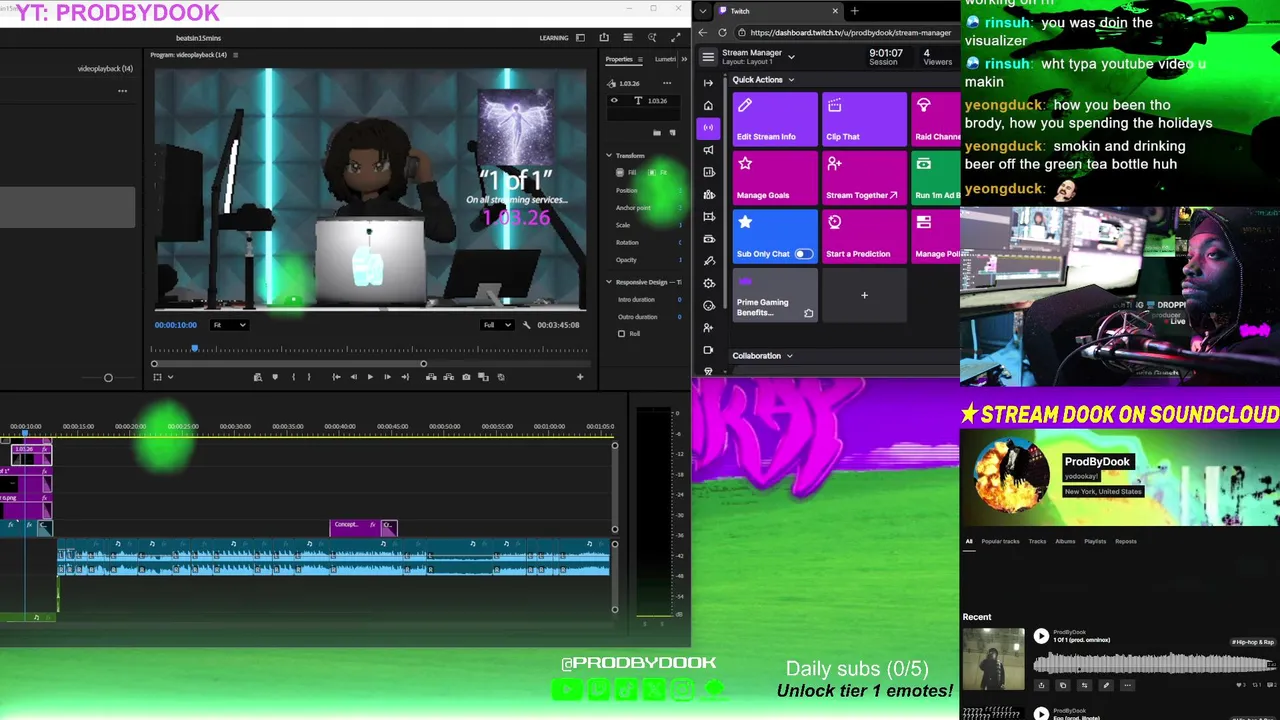The height and width of the screenshot is (720, 1280).
Task: Collapse the Transform section
Action: tap(609, 156)
